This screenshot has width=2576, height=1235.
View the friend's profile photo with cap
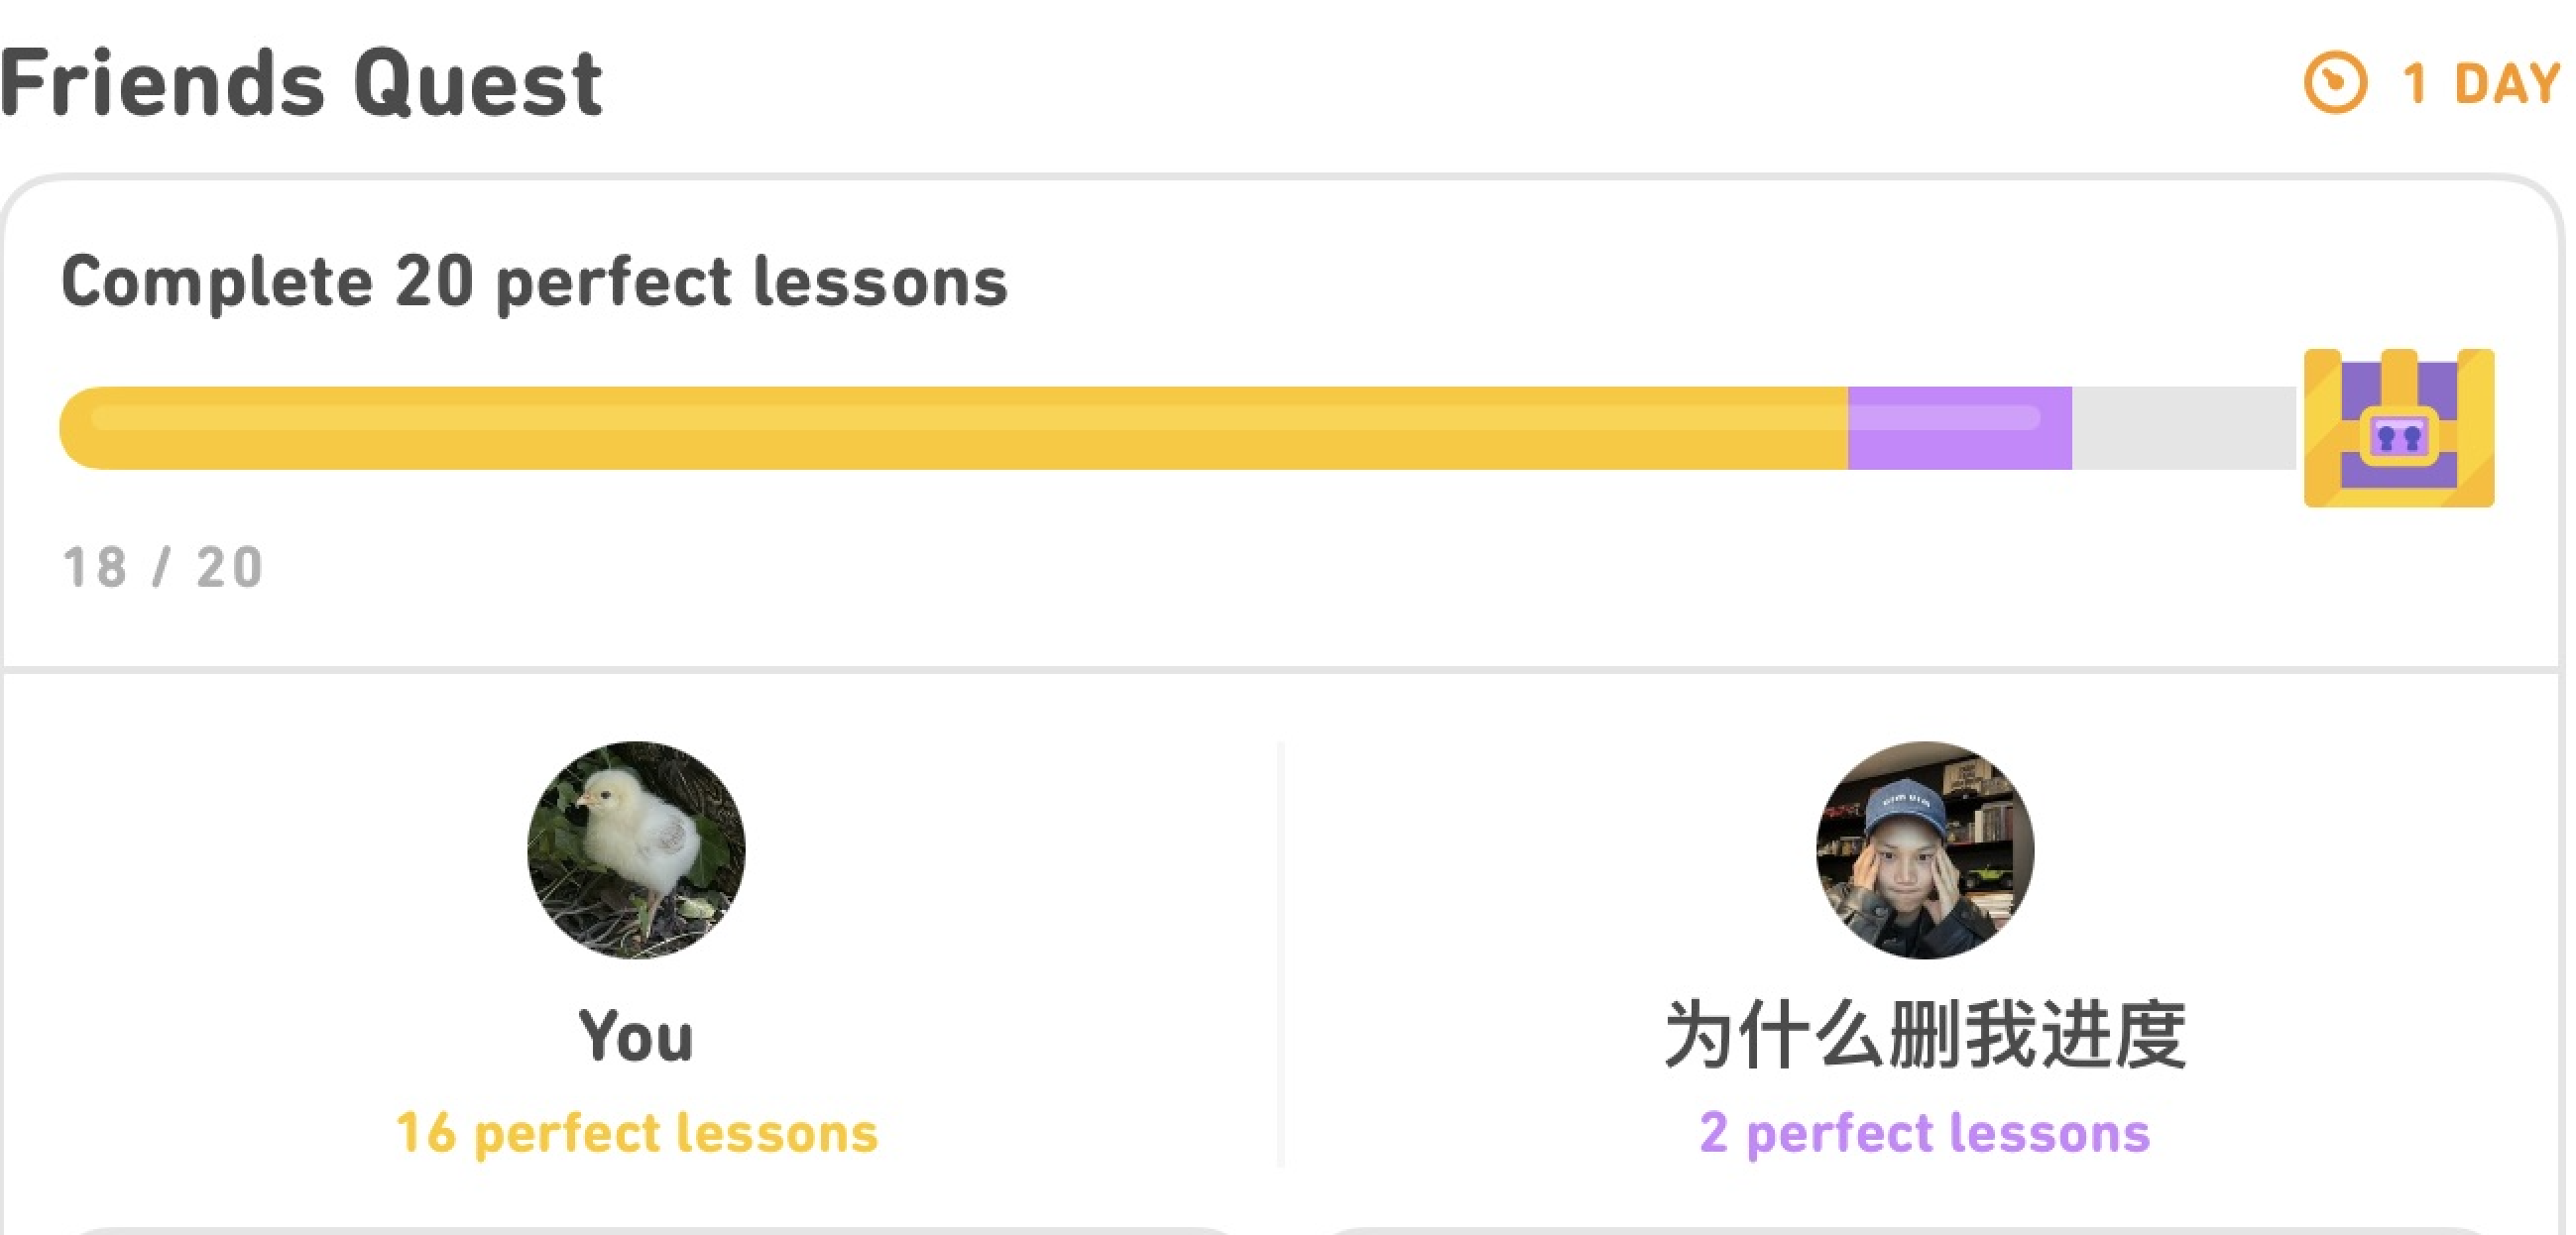click(x=1924, y=850)
